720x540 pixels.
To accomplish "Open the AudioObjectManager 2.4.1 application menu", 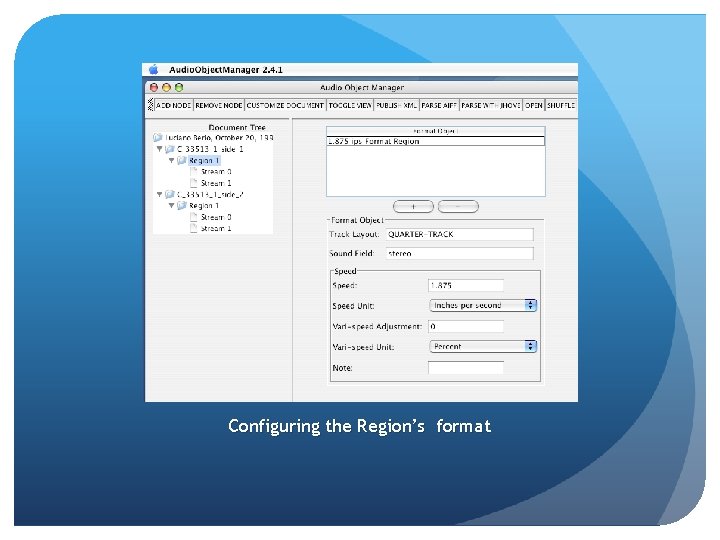I will click(x=225, y=70).
